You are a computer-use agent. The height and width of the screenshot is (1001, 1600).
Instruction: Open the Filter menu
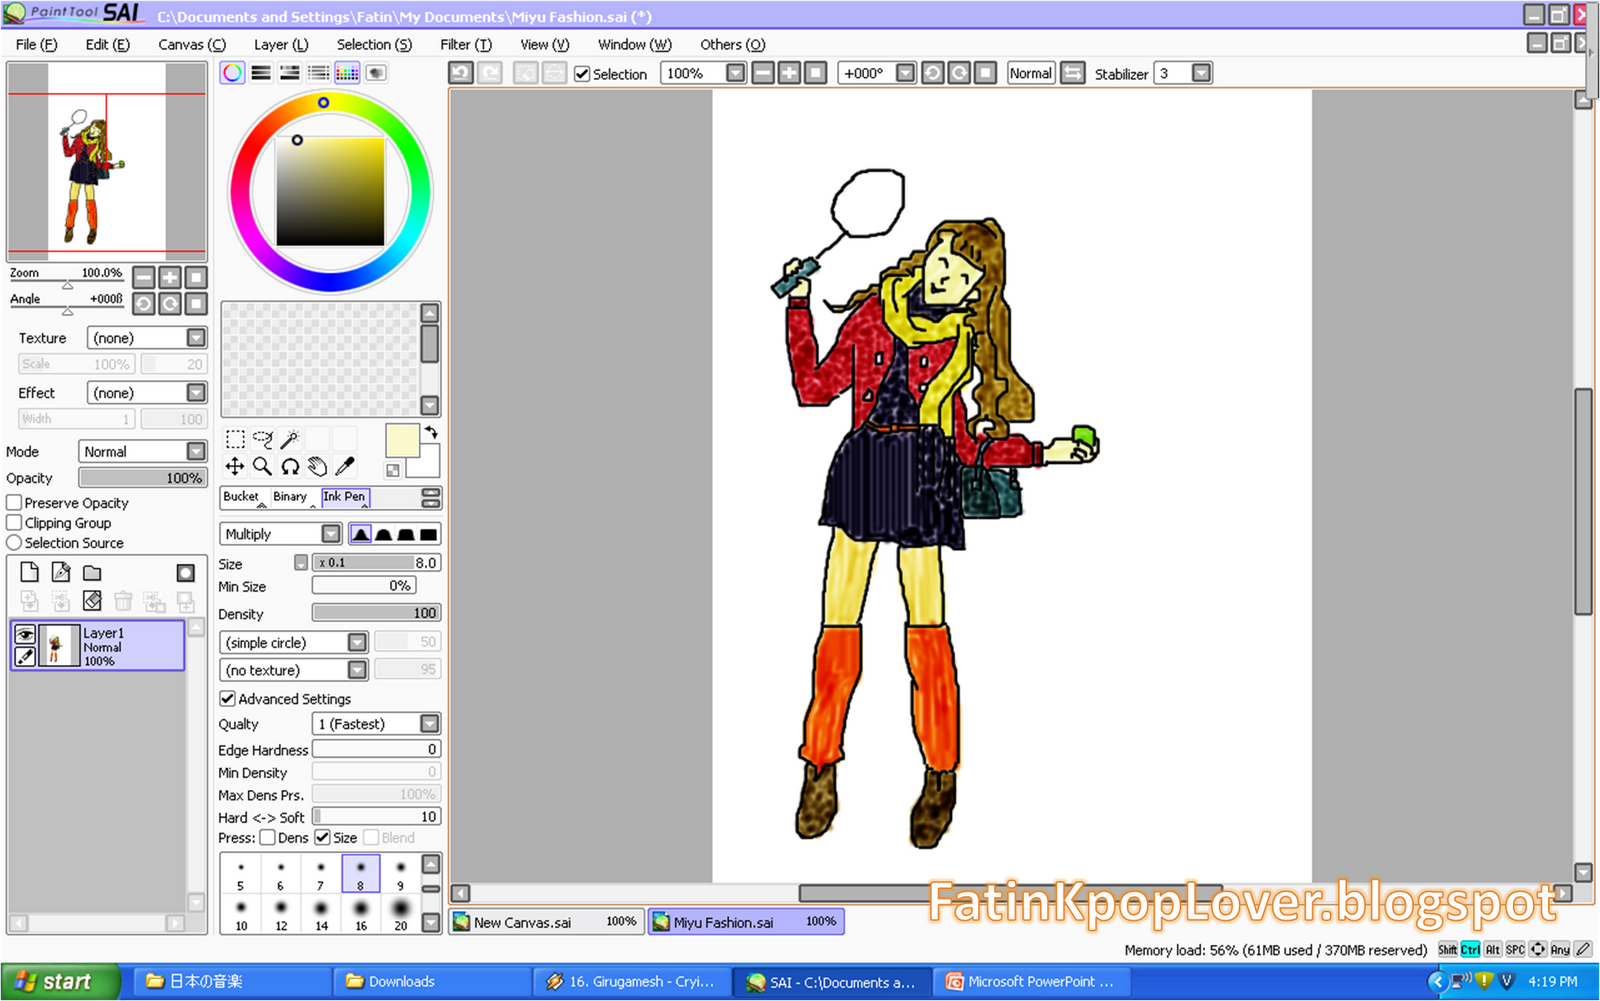[465, 44]
